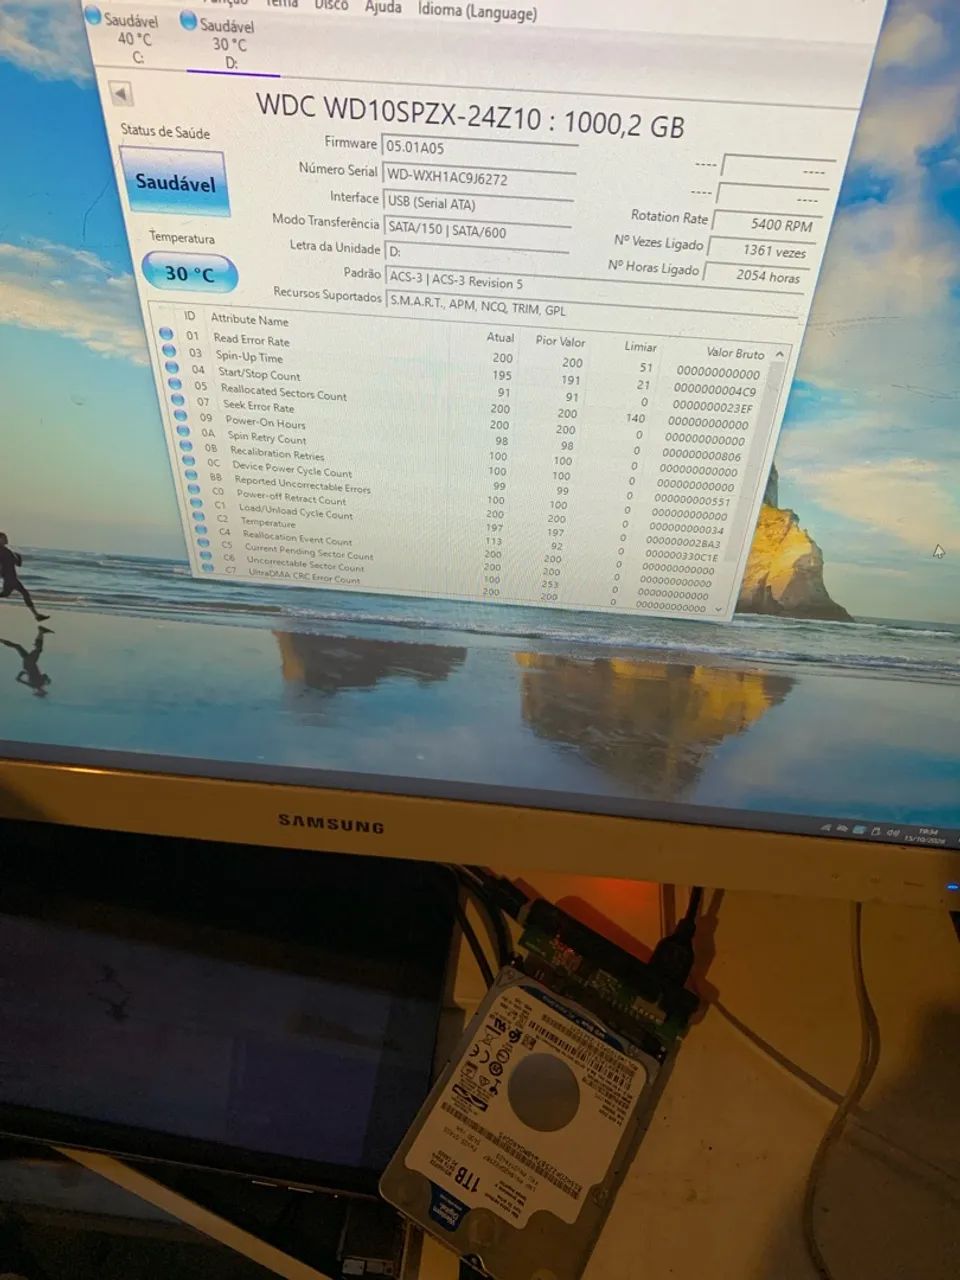Click raw value 0000000004C9

point(714,391)
